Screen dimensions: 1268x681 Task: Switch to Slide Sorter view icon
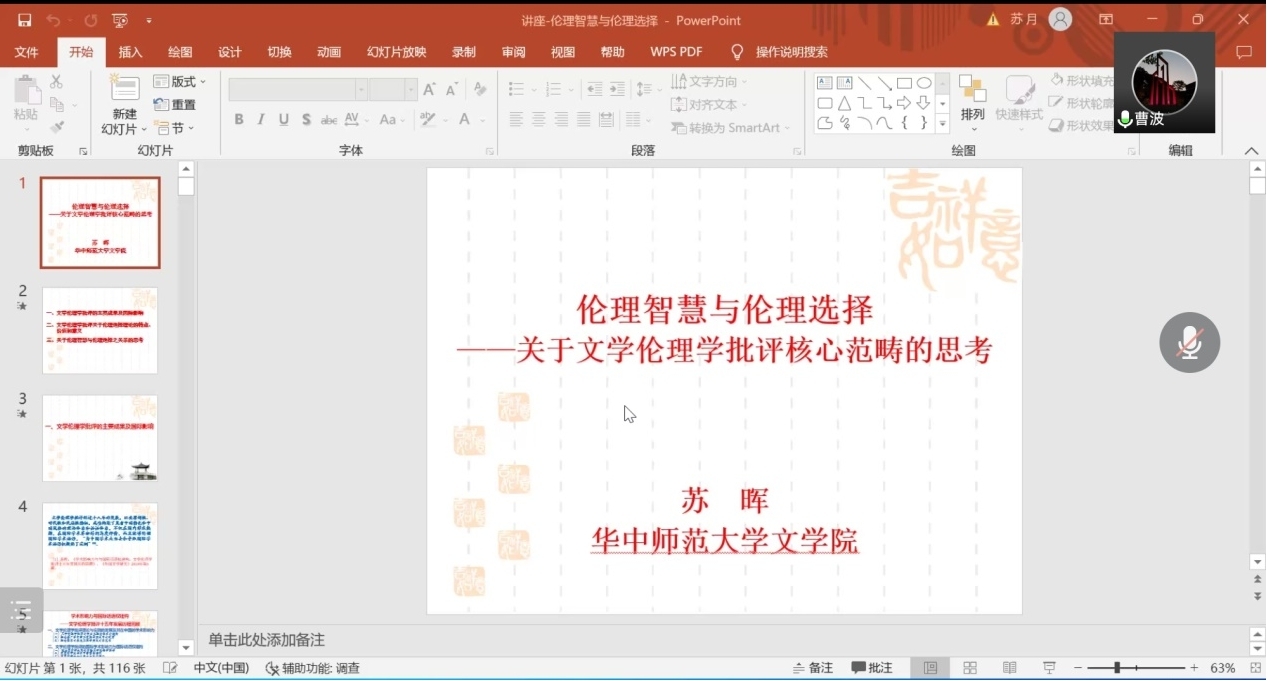click(969, 668)
